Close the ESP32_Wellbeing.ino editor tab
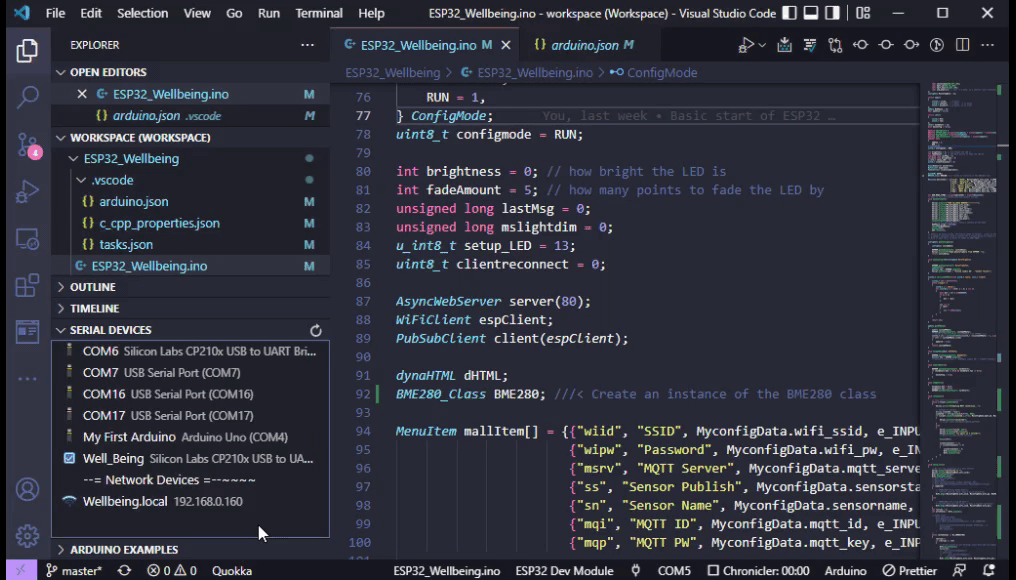The height and width of the screenshot is (580, 1016). (506, 45)
